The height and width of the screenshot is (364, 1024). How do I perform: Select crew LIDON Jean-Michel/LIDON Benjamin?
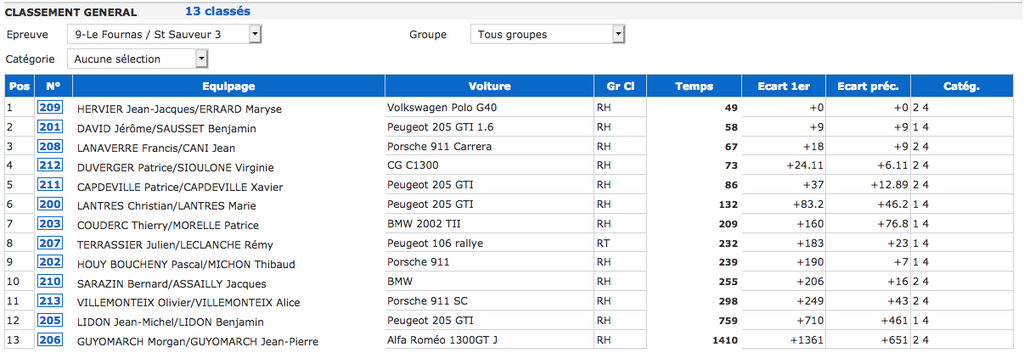click(x=170, y=322)
